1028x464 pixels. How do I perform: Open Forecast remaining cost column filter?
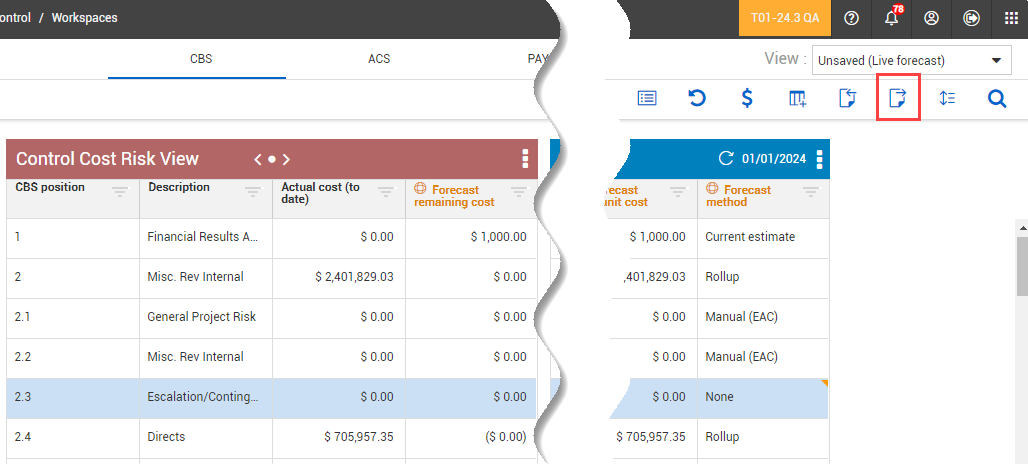coord(519,191)
